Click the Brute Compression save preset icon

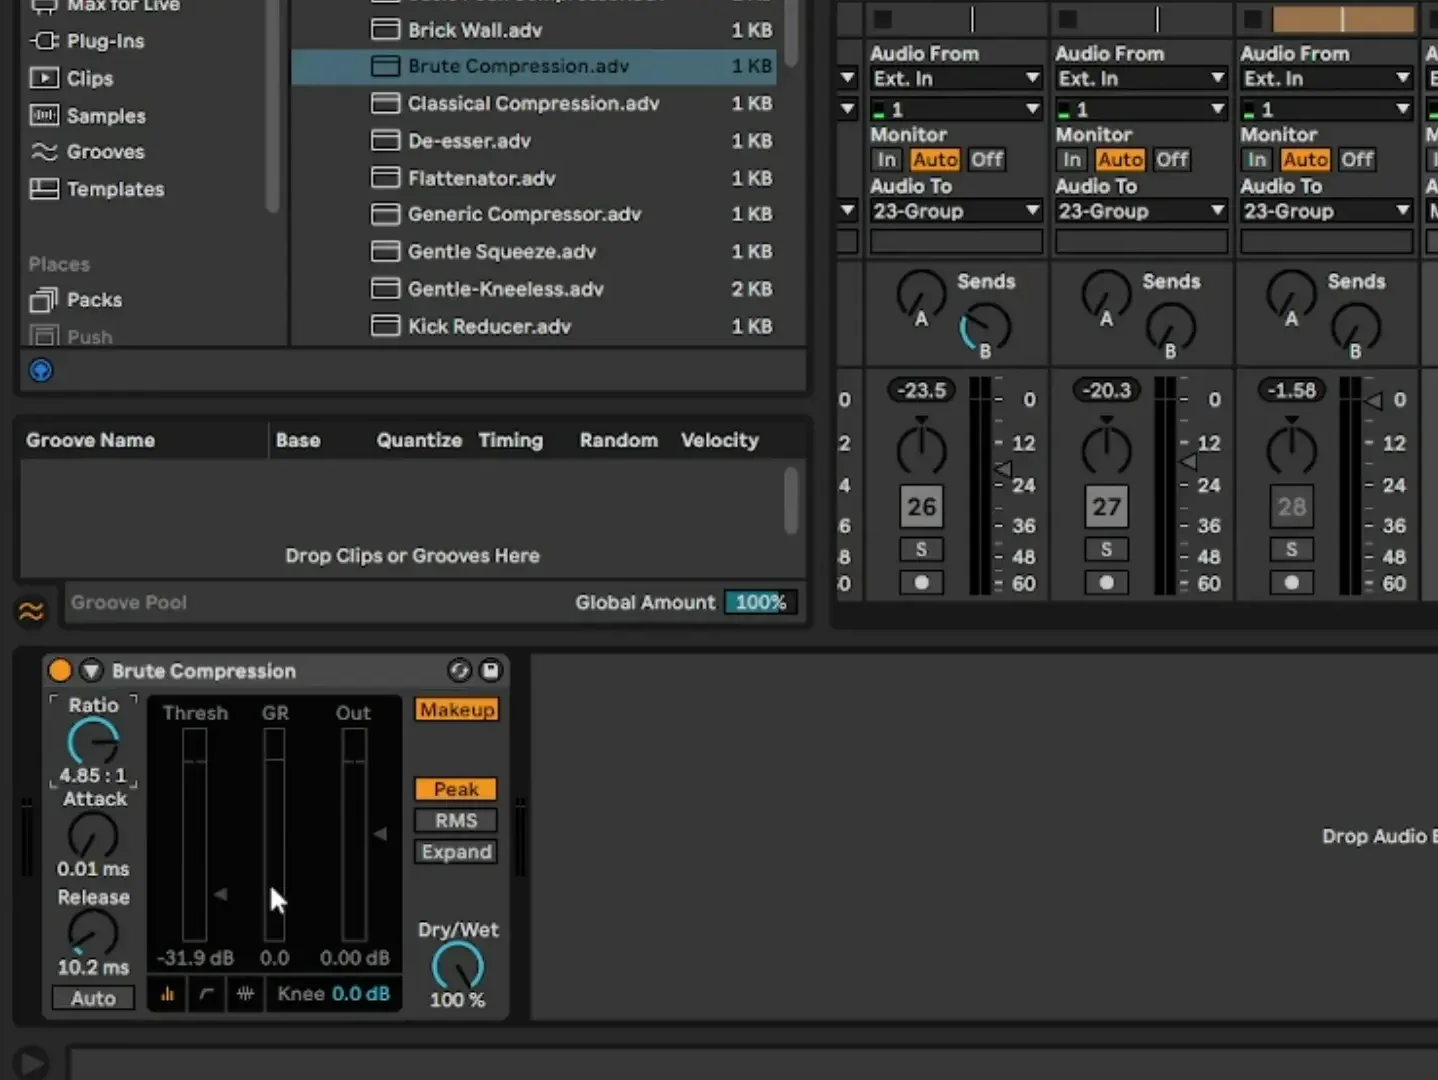click(490, 671)
